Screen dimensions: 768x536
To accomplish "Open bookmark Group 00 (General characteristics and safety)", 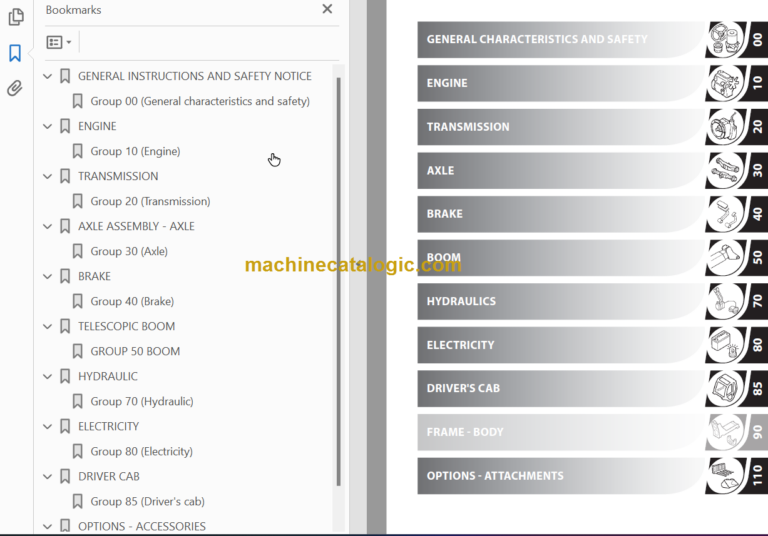I will (200, 101).
